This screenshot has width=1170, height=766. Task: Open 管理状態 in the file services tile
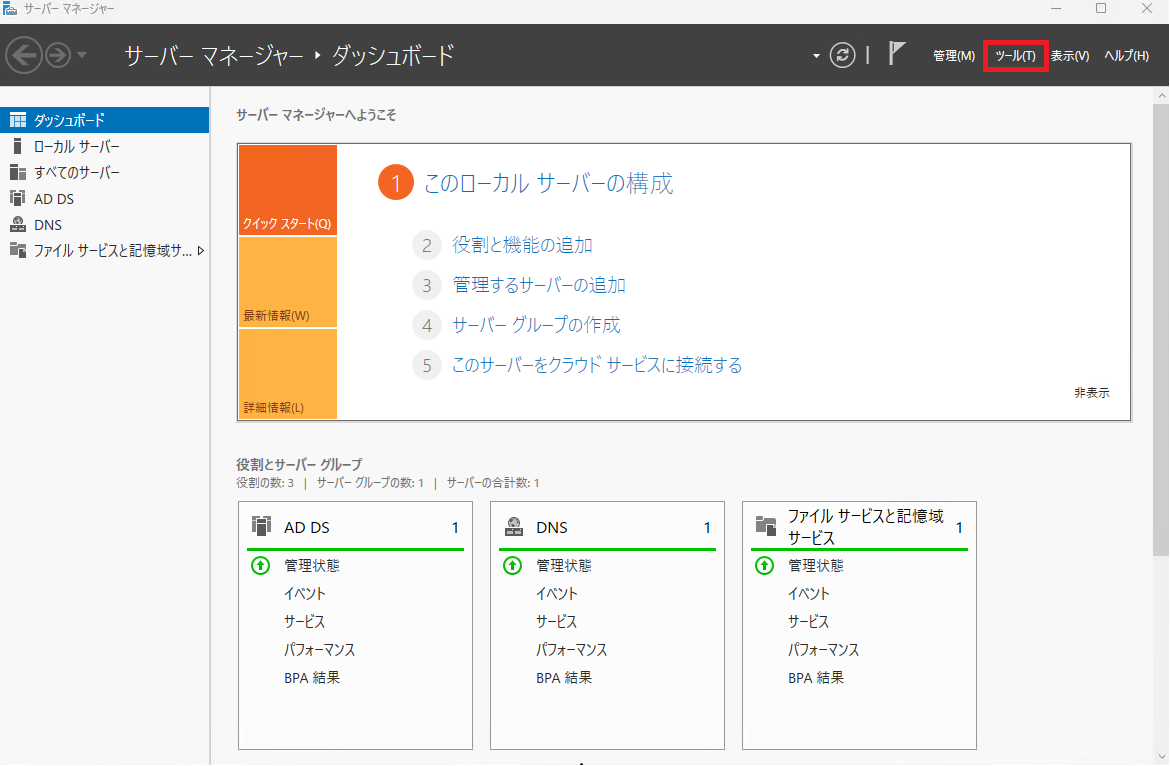coord(816,565)
